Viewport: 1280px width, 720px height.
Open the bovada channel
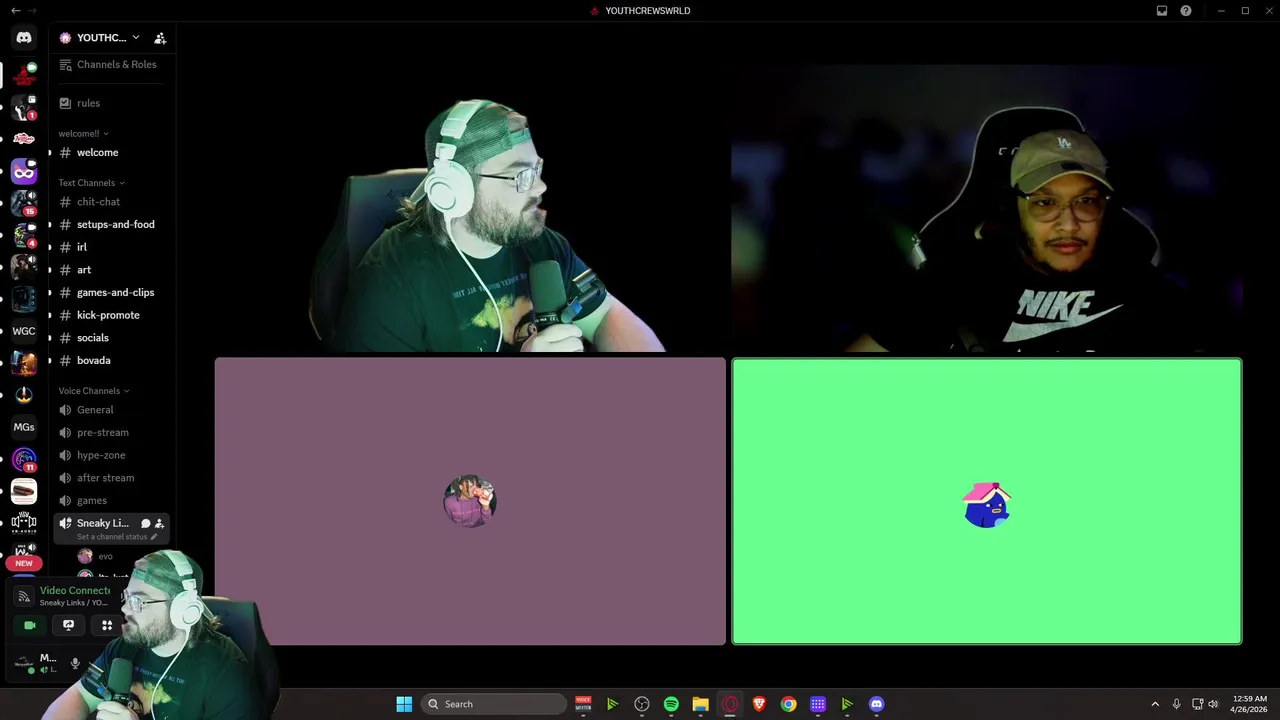click(x=112, y=360)
